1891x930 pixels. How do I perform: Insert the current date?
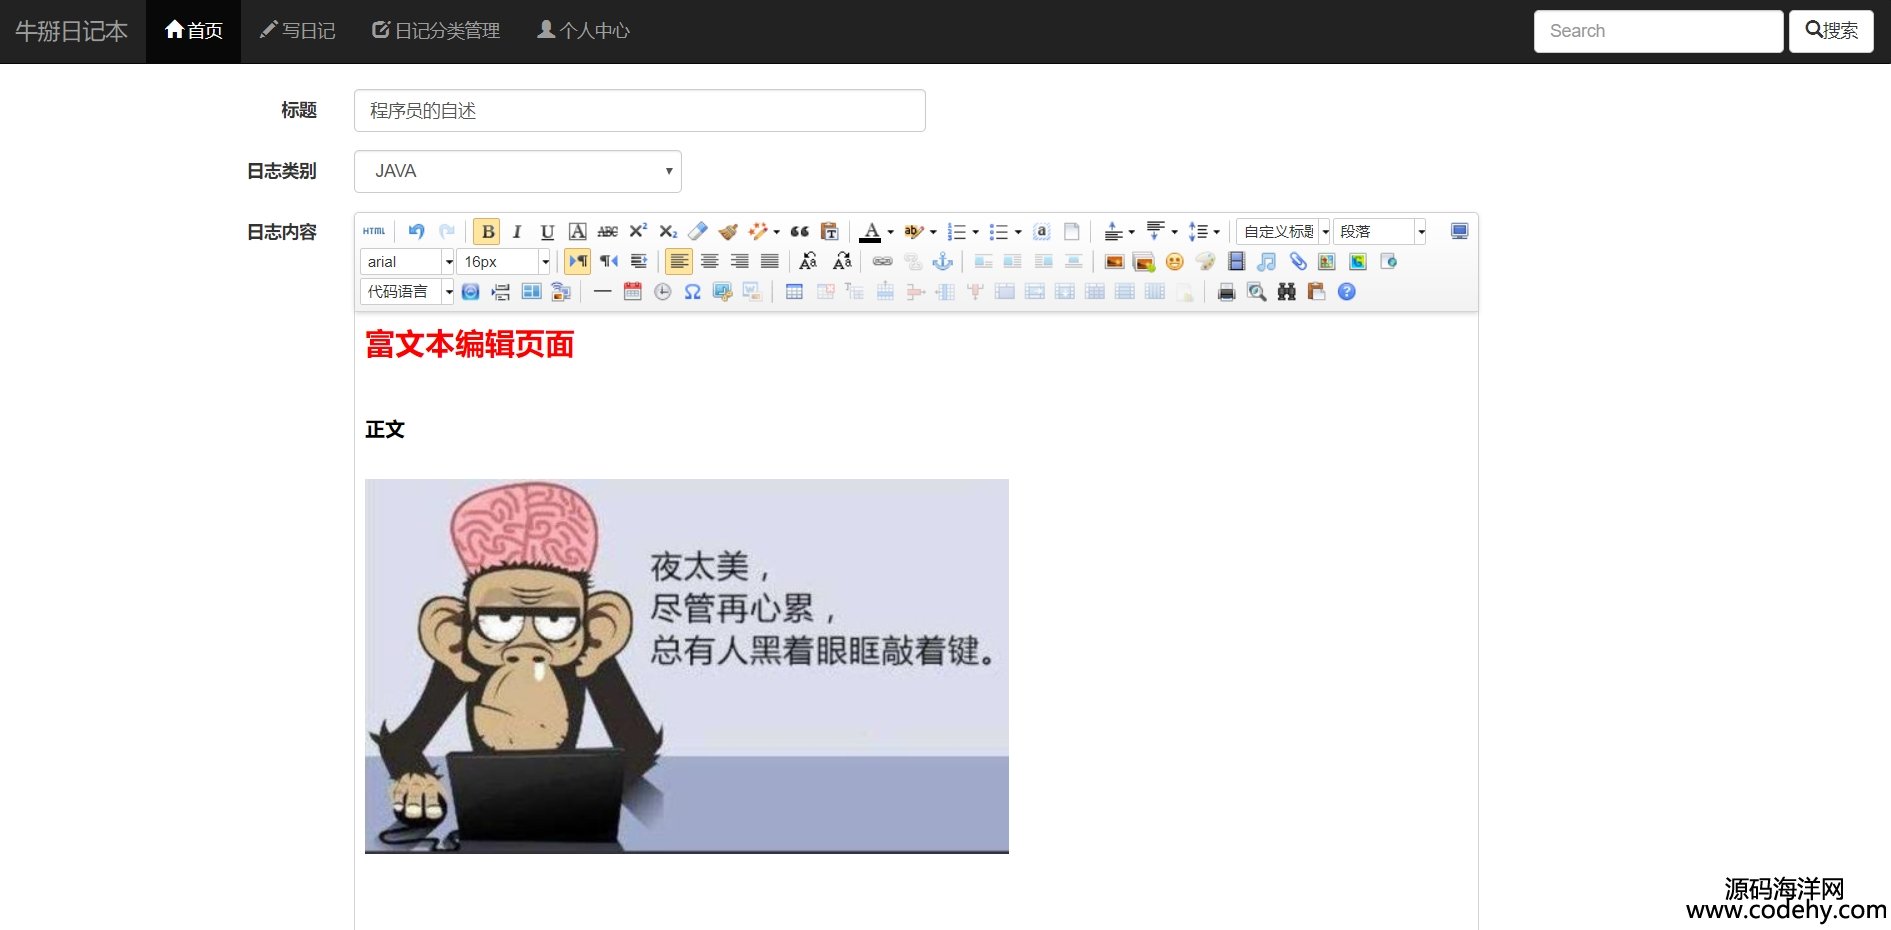[x=632, y=292]
